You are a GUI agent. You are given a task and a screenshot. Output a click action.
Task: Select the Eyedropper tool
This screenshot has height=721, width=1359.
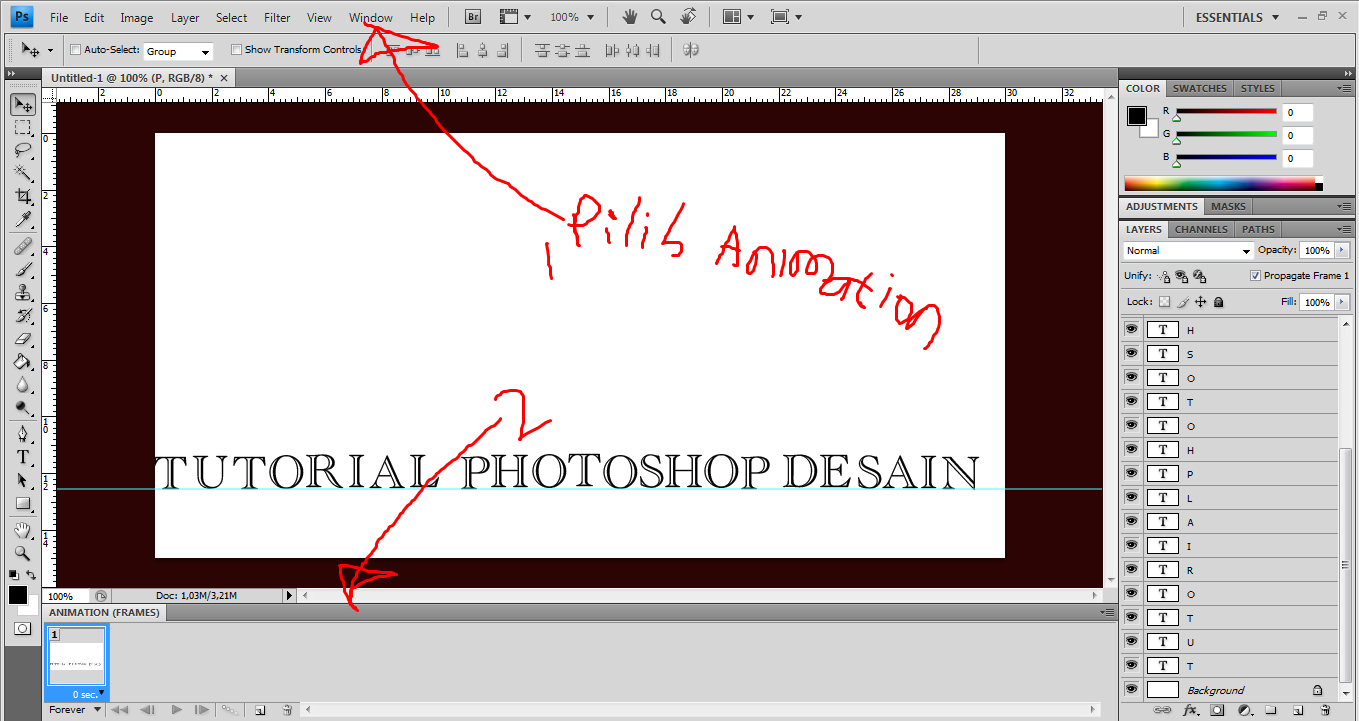tap(23, 219)
